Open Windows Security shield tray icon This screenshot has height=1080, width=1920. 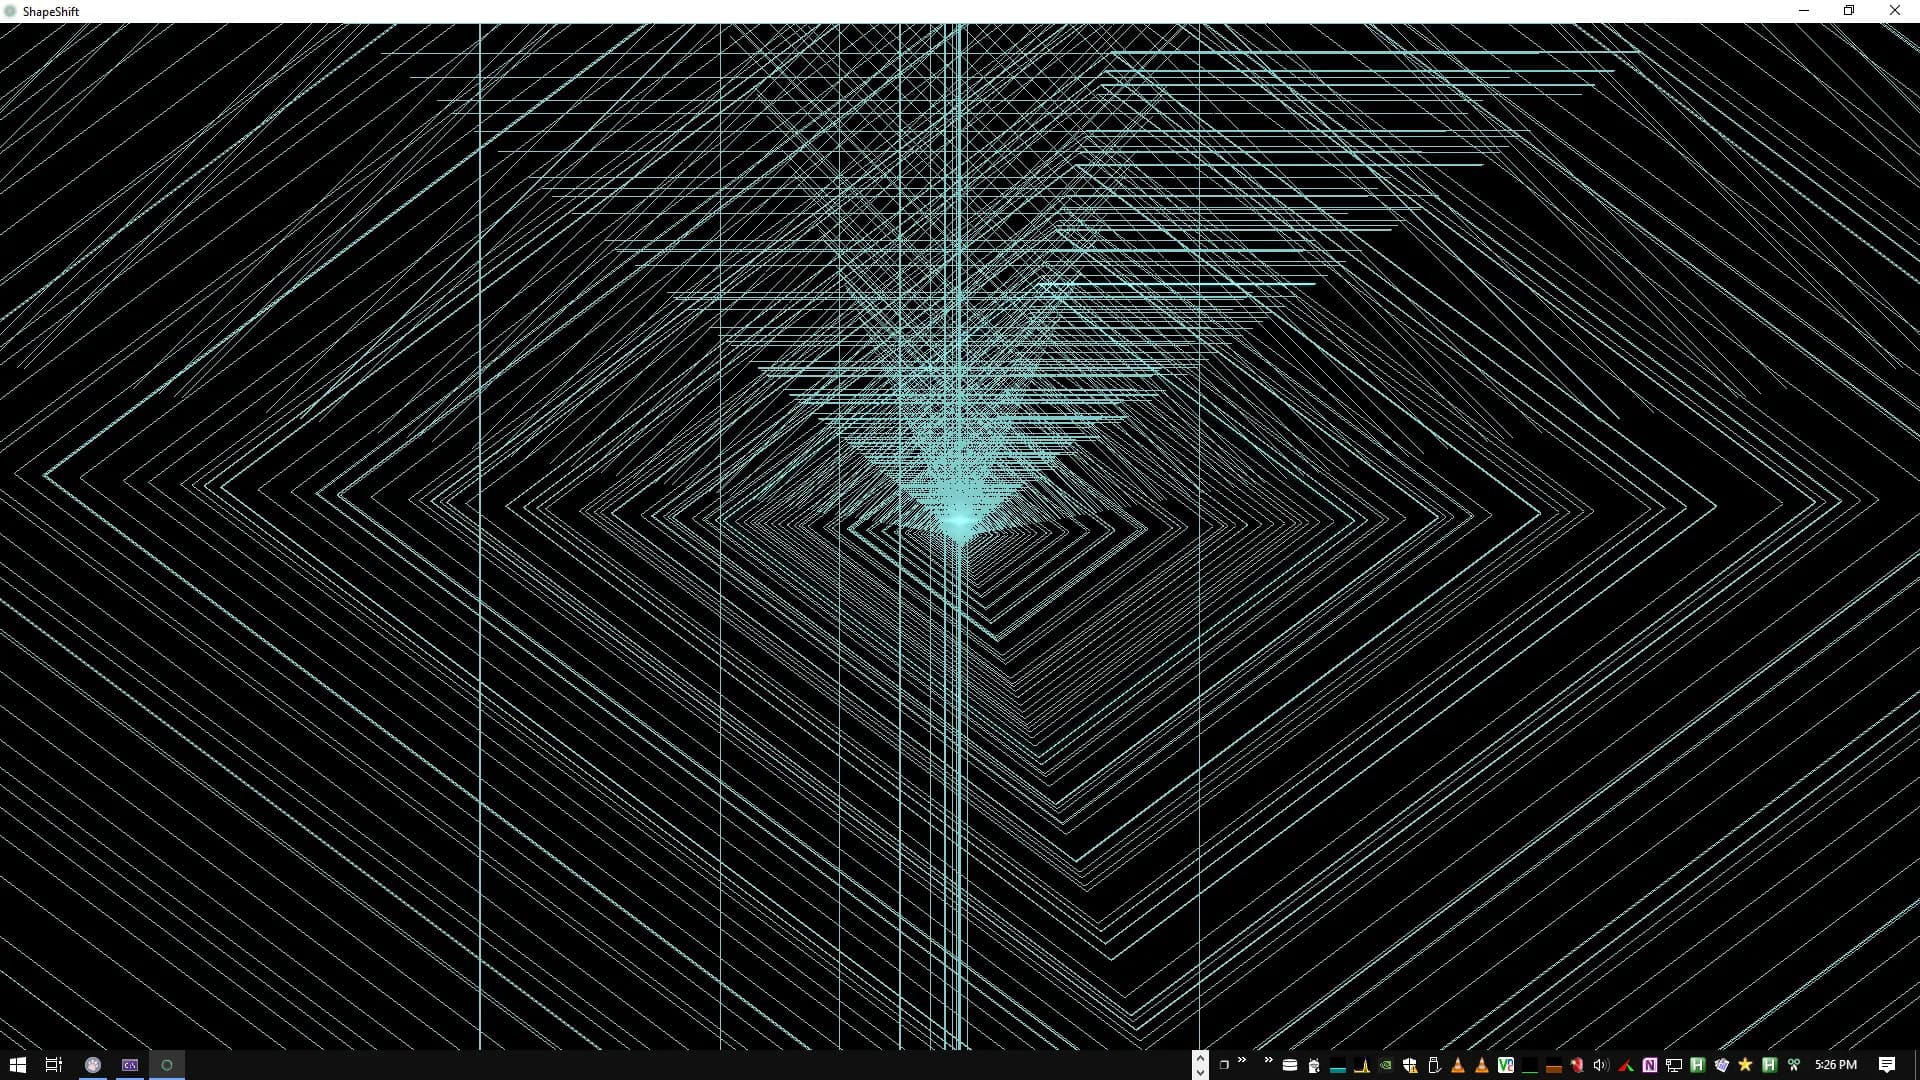(1410, 1065)
